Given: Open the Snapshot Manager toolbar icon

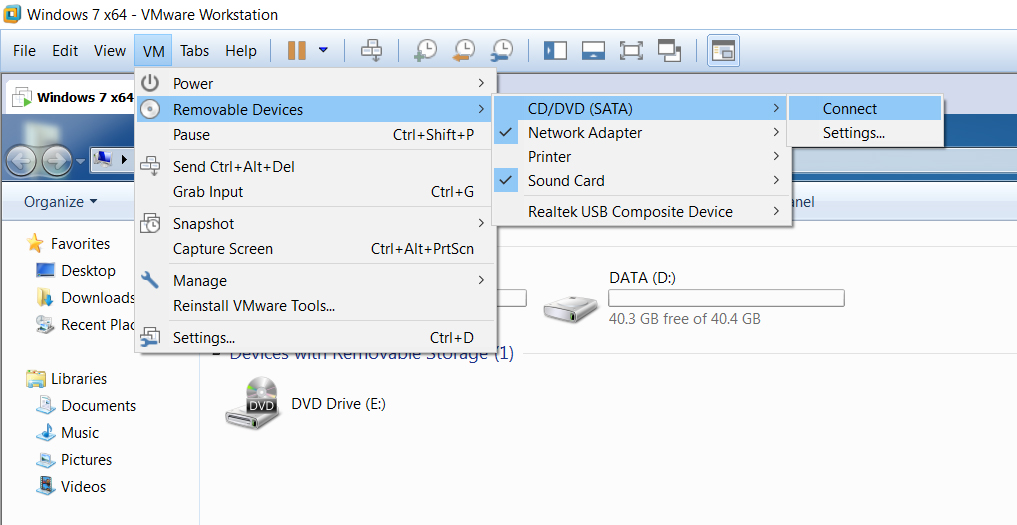Looking at the screenshot, I should coord(502,50).
